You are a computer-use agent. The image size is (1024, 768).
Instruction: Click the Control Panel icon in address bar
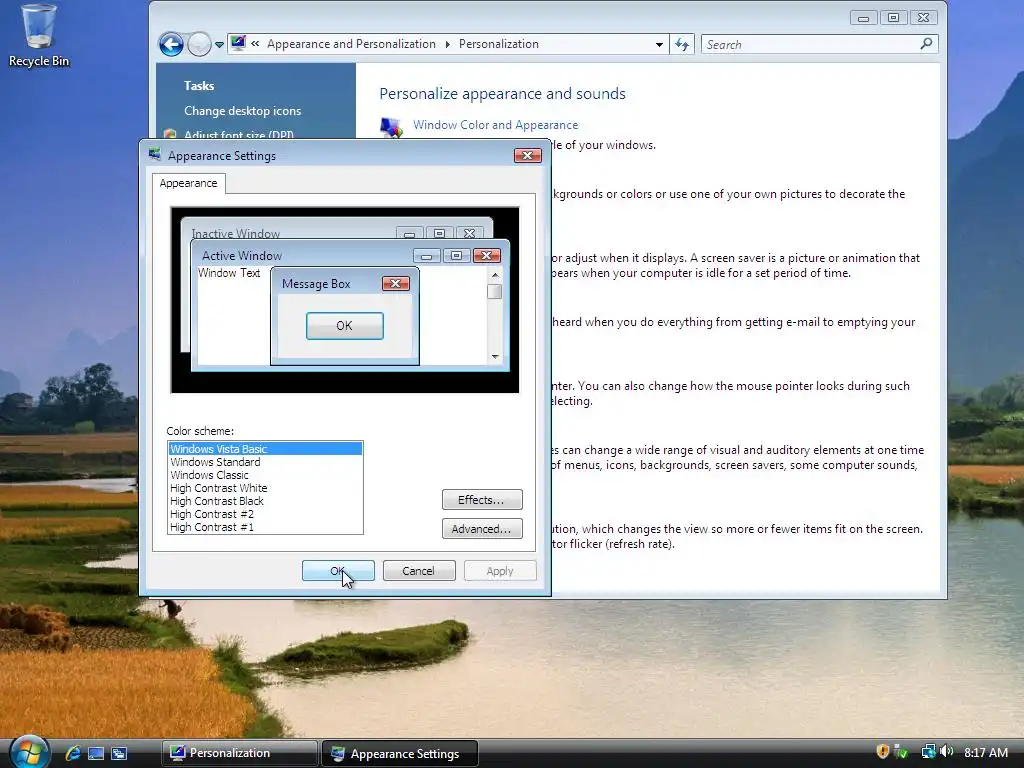[x=238, y=44]
